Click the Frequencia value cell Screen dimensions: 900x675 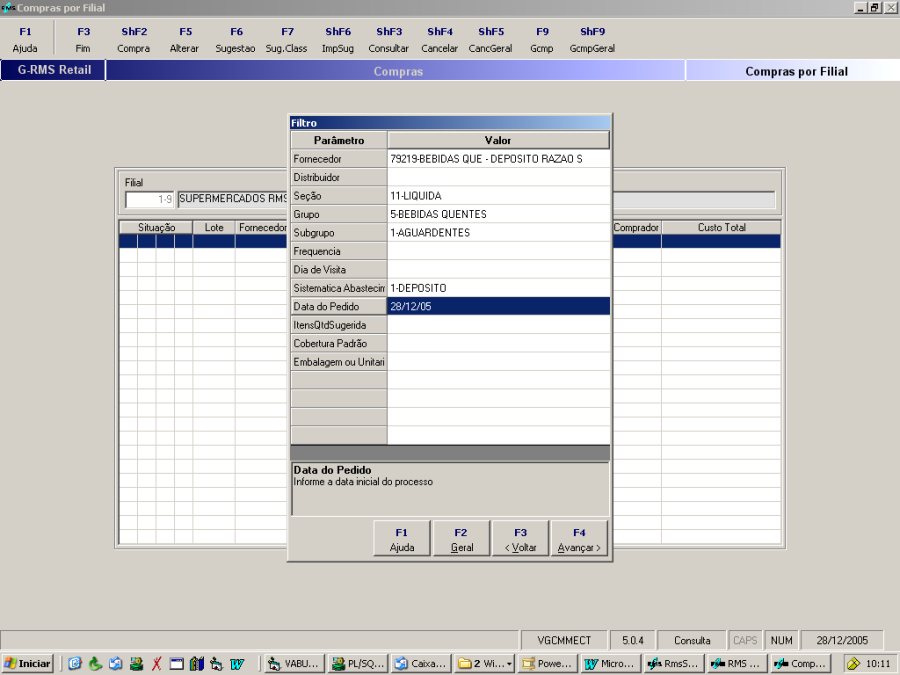click(498, 251)
